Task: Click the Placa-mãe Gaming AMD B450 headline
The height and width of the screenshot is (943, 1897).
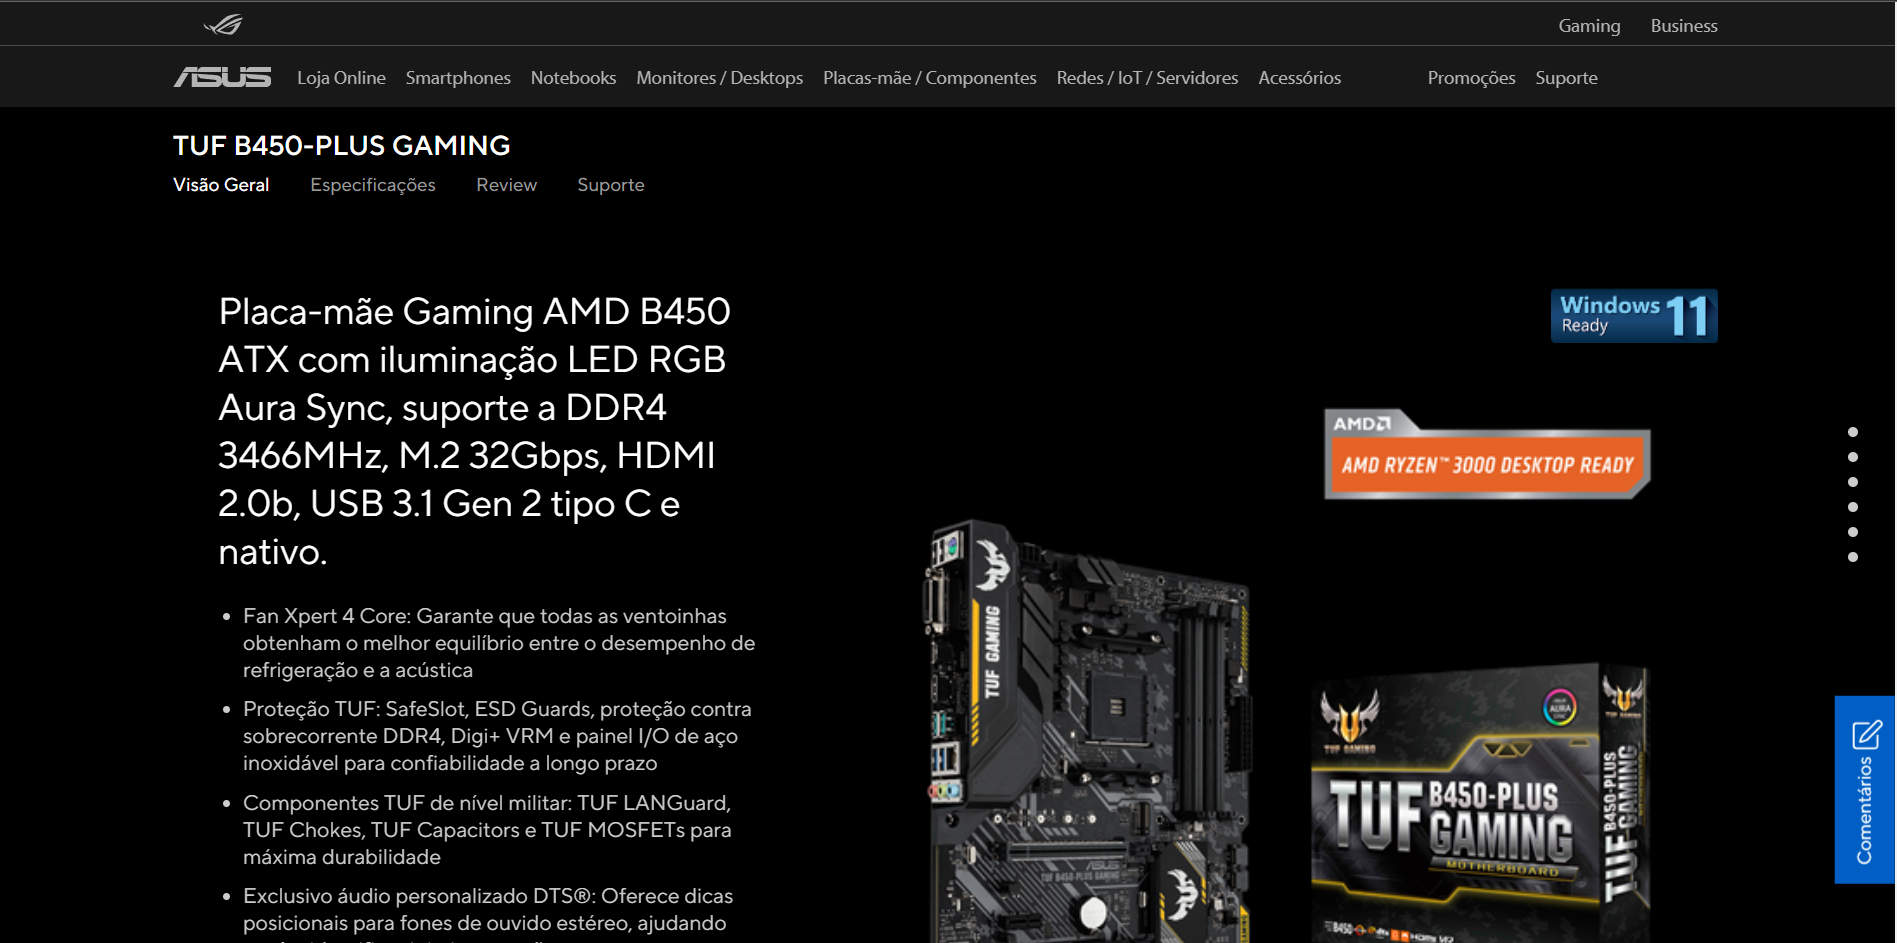Action: click(474, 431)
